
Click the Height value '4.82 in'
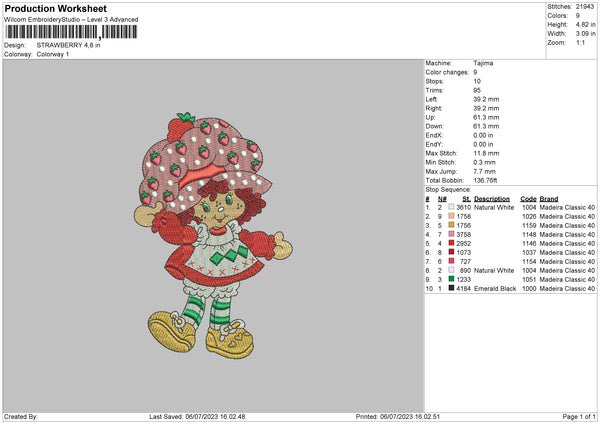point(585,24)
